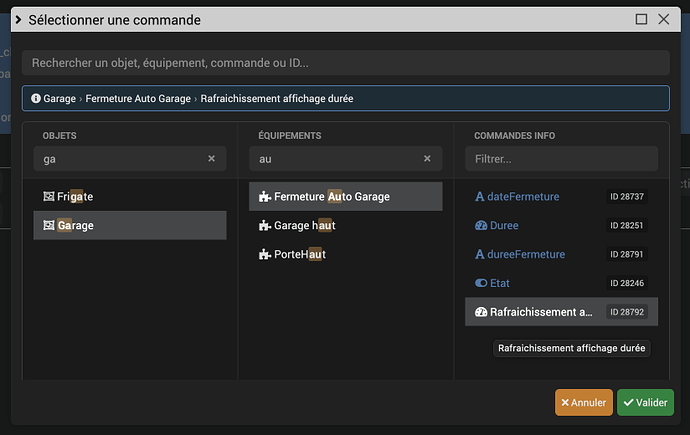
Task: Click ID 28251 badge
Action: [x=627, y=225]
